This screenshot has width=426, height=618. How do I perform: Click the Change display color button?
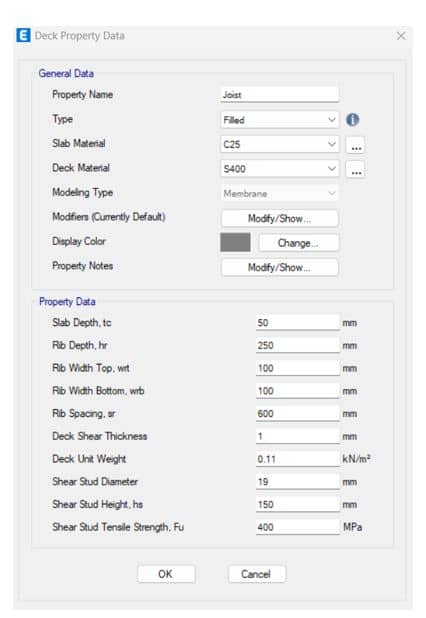coord(298,243)
